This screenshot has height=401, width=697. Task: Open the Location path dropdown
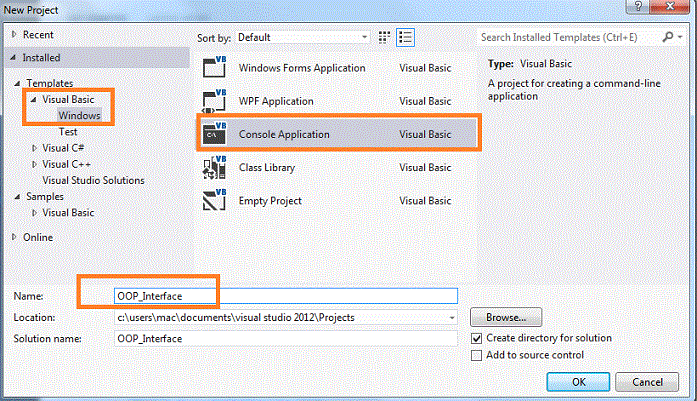click(452, 317)
